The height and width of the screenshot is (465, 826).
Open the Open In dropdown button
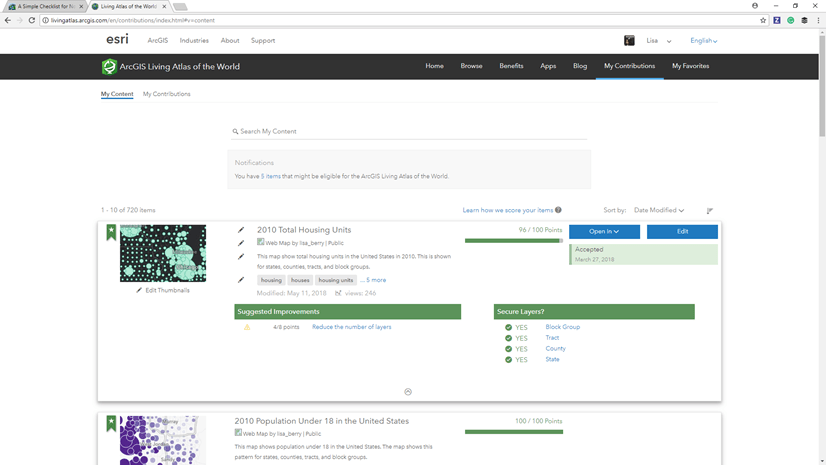click(x=604, y=232)
